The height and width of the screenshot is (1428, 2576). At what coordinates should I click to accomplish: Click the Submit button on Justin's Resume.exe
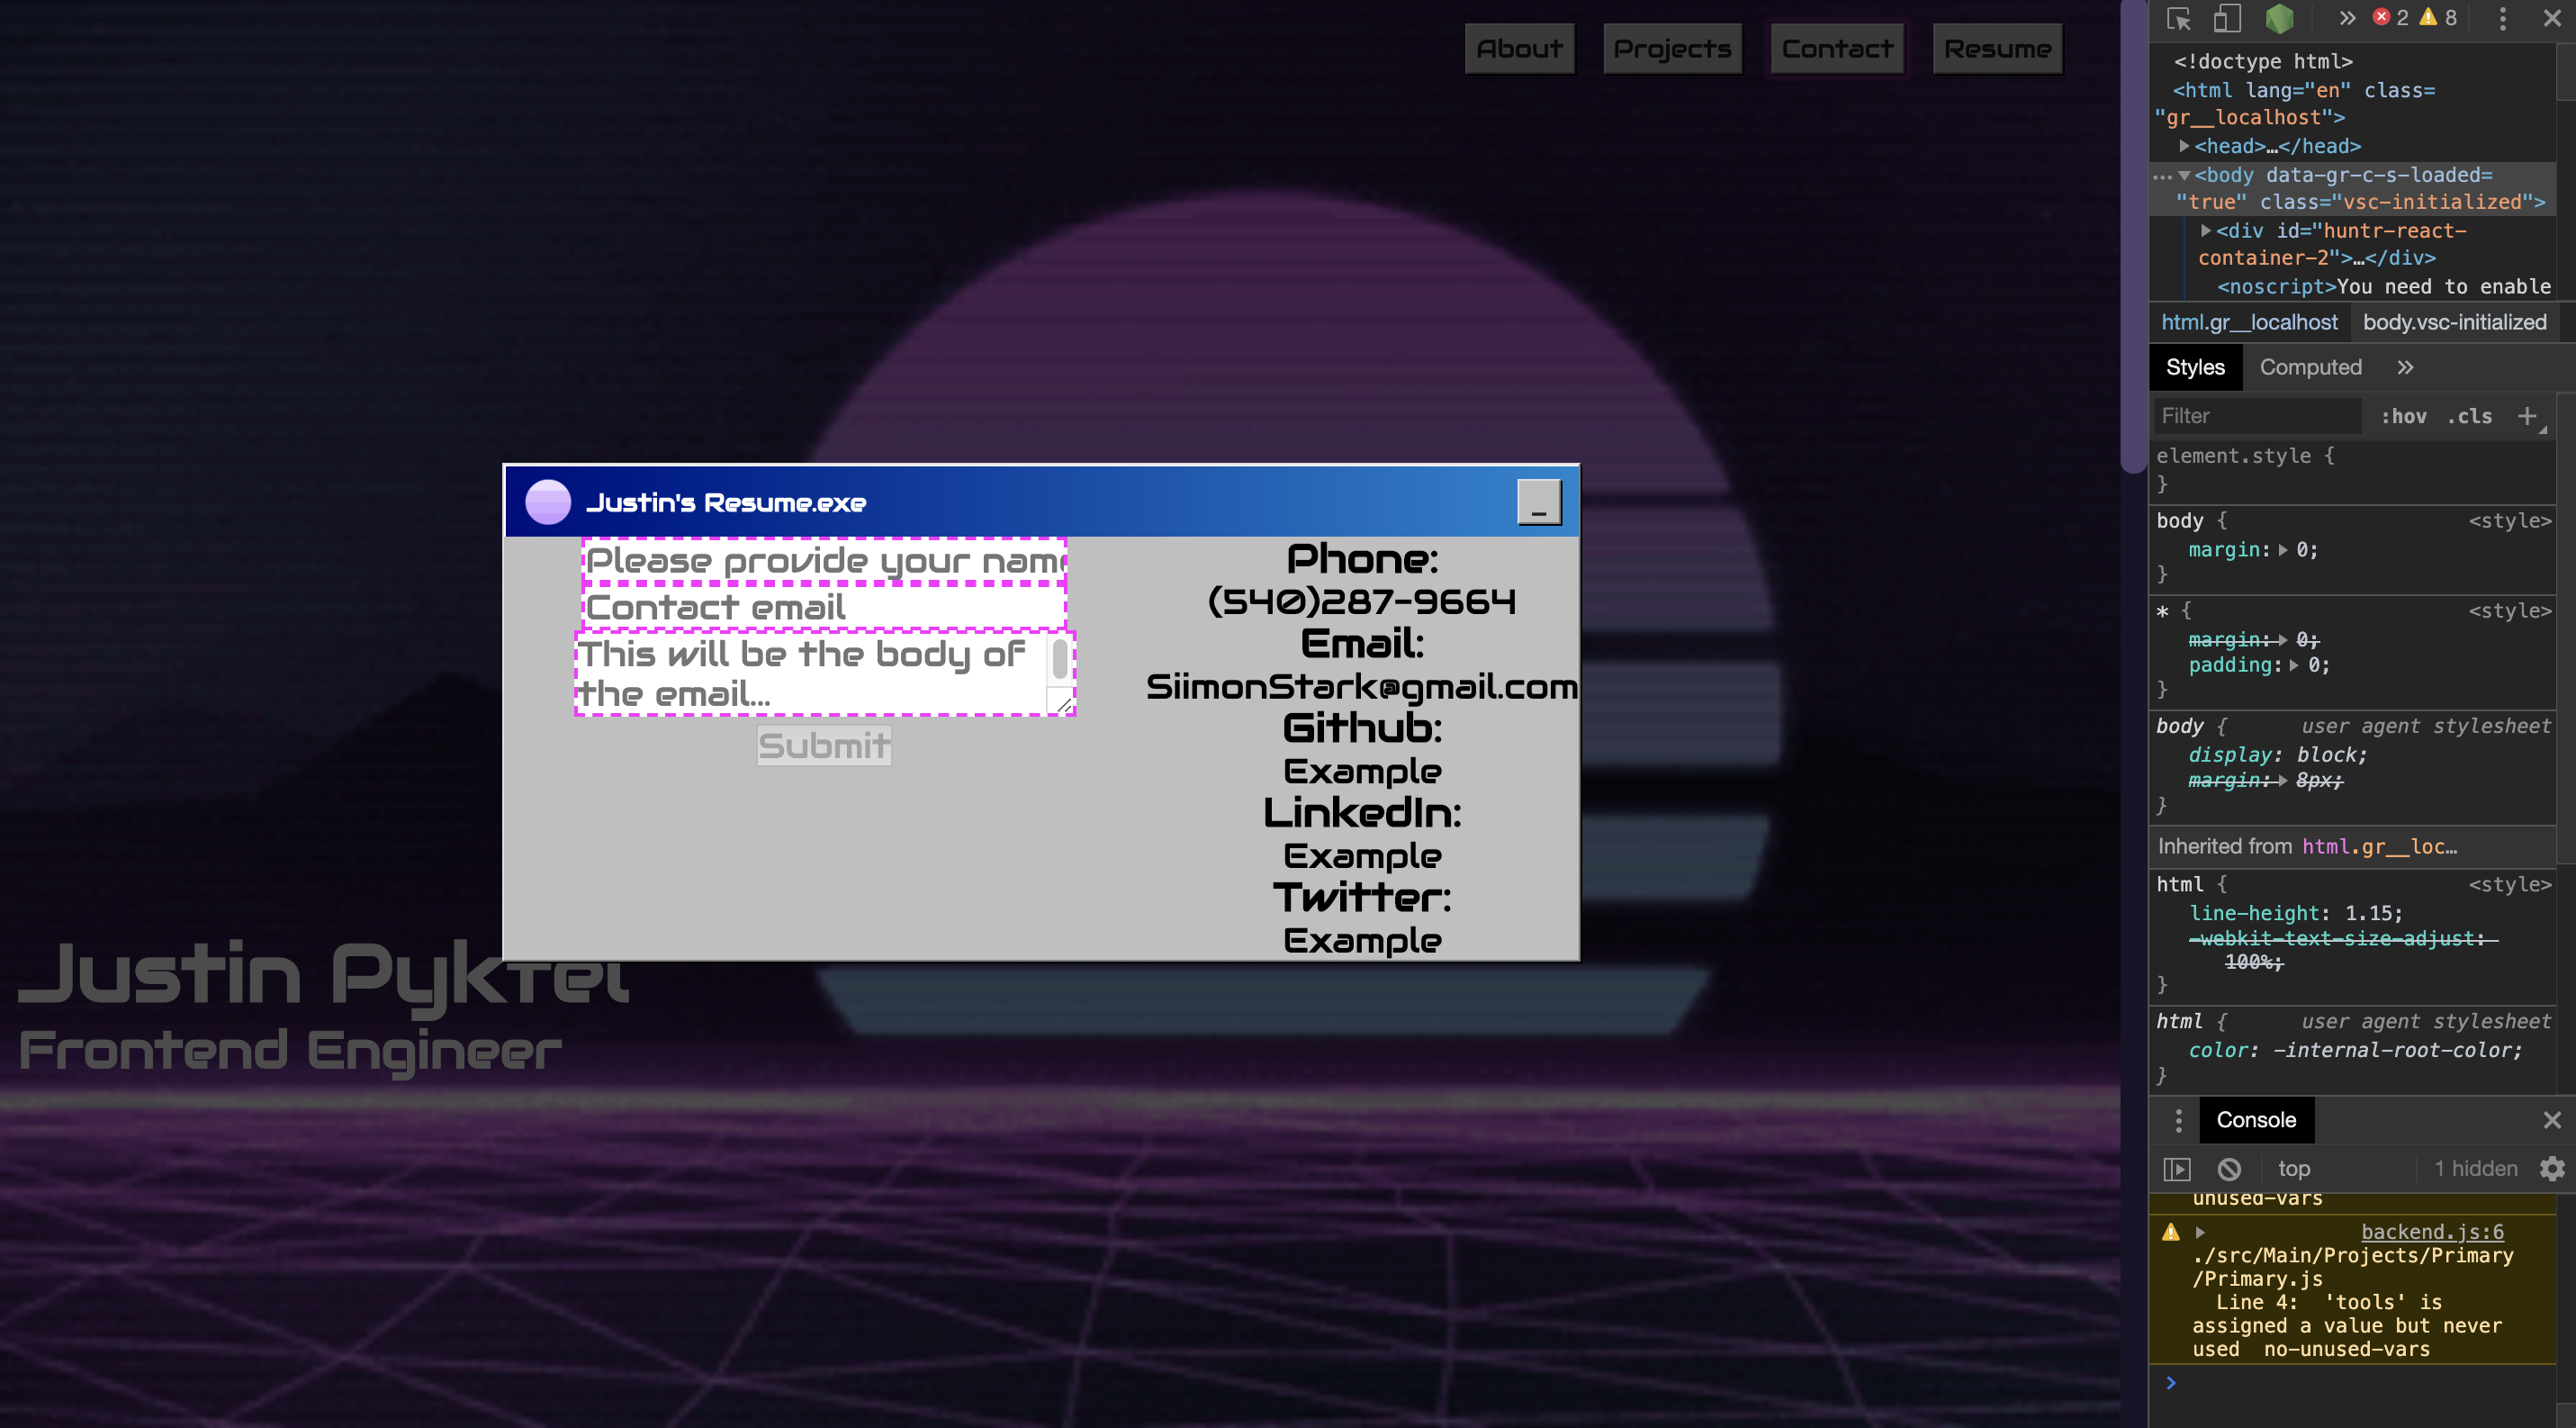tap(823, 745)
